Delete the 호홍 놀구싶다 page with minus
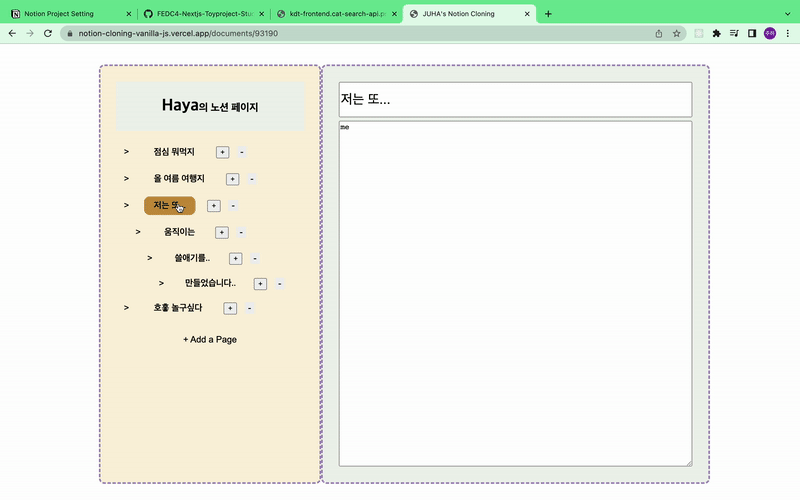Viewport: 800px width, 500px height. click(x=249, y=308)
